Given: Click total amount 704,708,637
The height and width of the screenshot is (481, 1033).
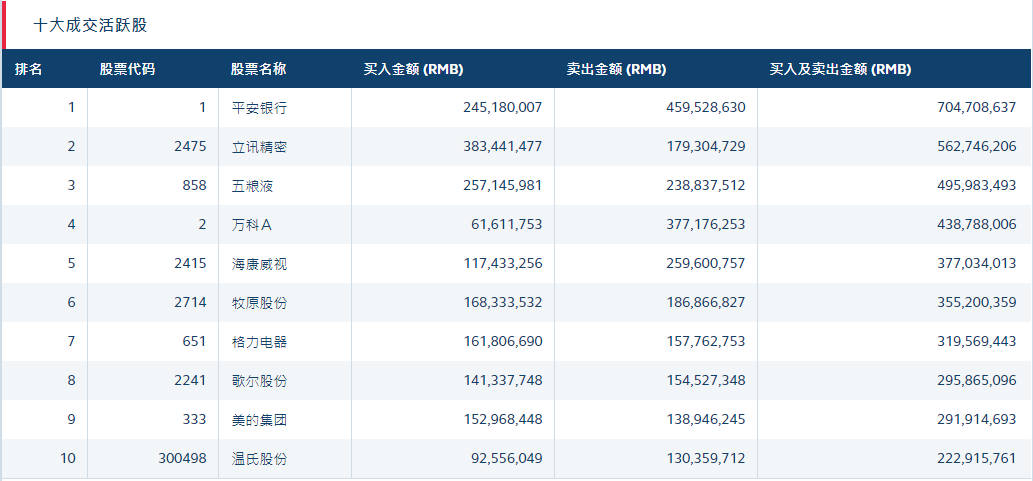Looking at the screenshot, I should [x=976, y=107].
